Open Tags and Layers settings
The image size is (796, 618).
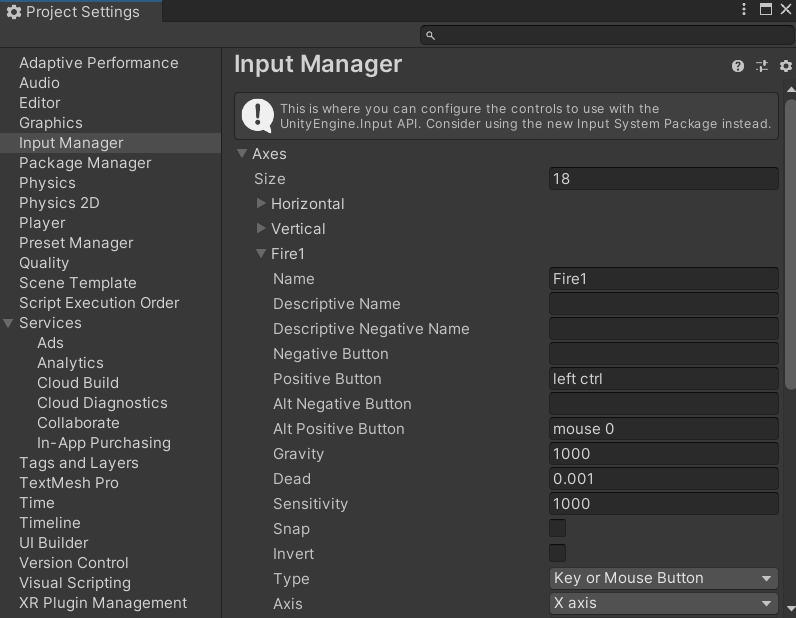[79, 463]
